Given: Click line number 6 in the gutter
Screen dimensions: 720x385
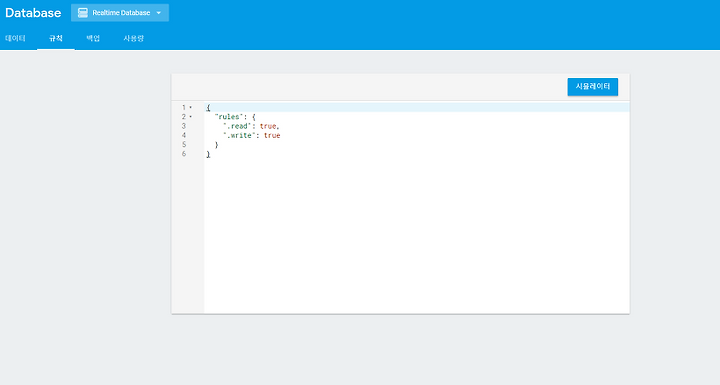Looking at the screenshot, I should [184, 153].
